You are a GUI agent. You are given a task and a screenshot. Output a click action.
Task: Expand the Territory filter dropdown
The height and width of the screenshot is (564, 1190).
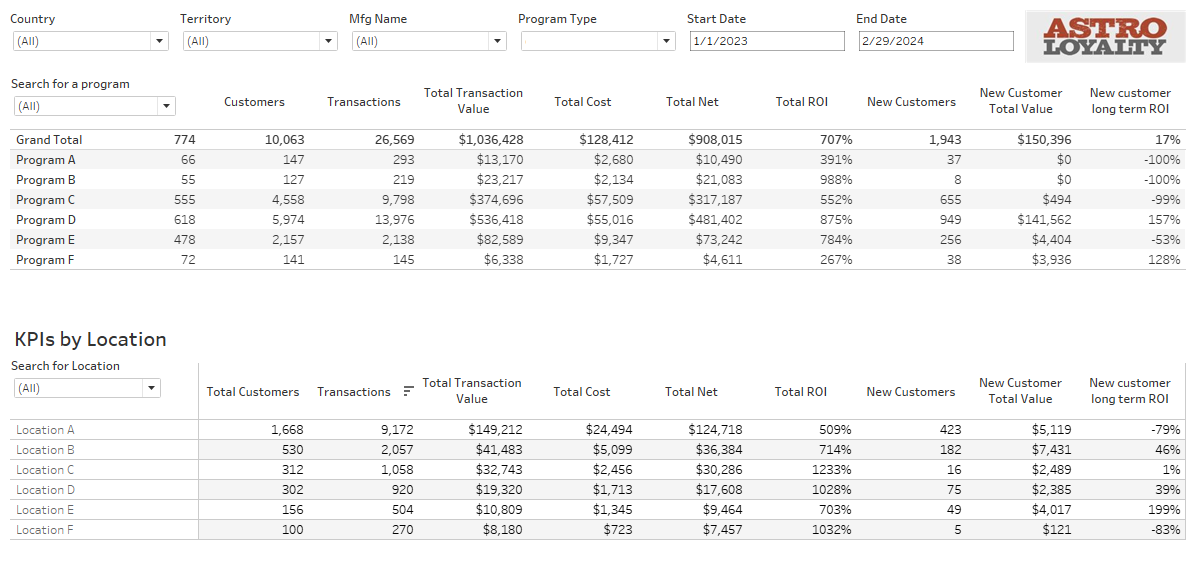[x=328, y=41]
